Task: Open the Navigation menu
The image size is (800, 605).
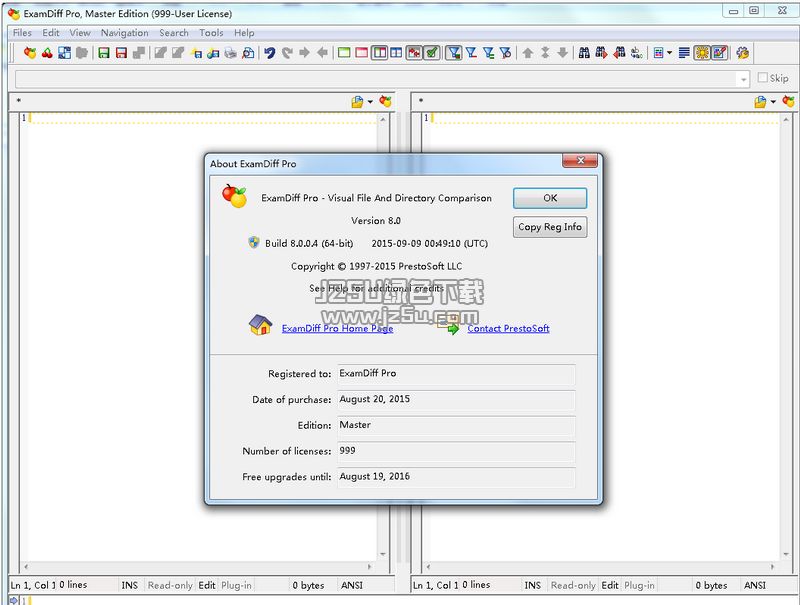Action: pos(124,33)
